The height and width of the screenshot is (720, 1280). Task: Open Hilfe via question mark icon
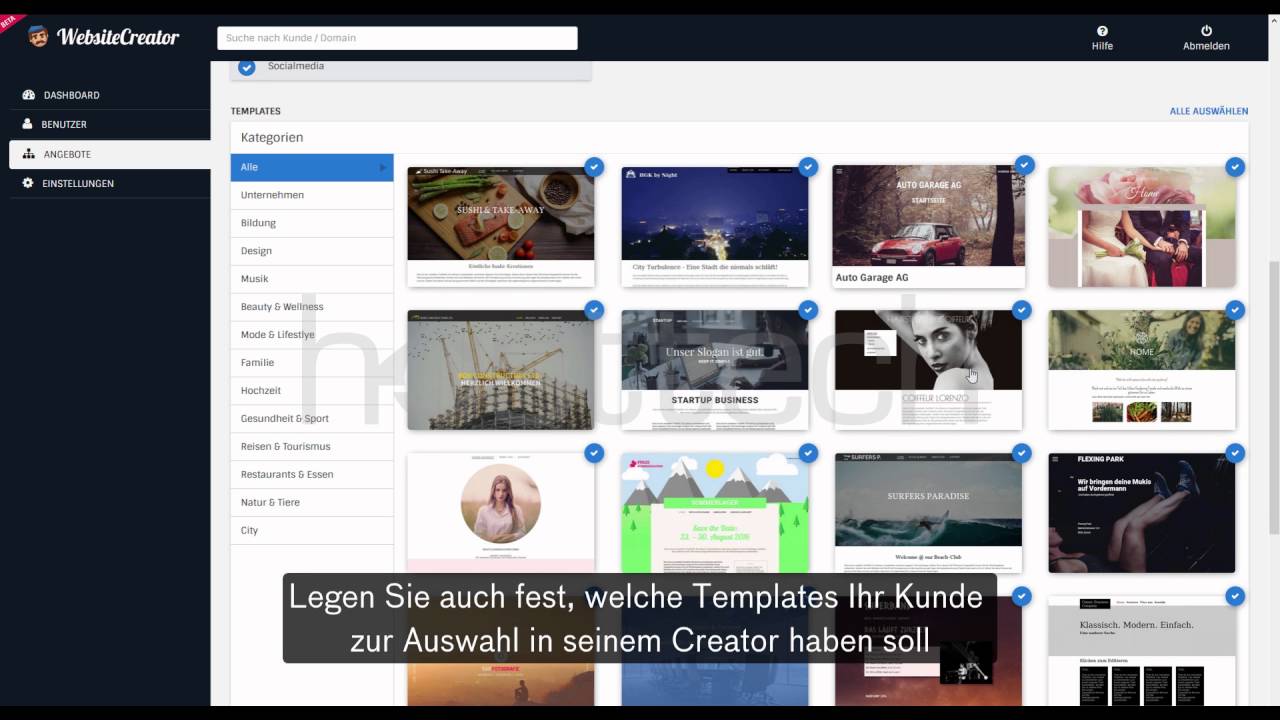coord(1102,31)
